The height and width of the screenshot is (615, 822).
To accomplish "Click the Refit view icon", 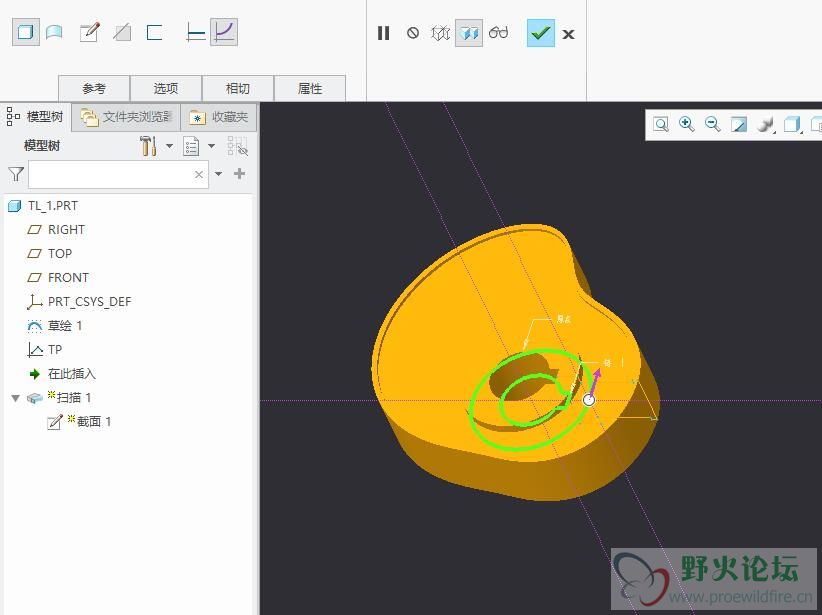I will (661, 124).
